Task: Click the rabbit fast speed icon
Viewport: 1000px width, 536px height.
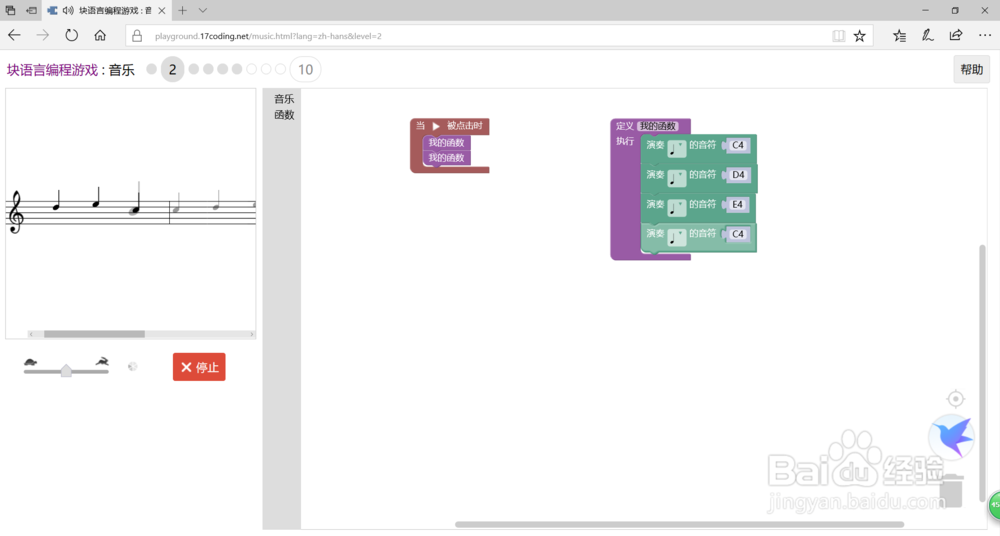Action: (102, 362)
